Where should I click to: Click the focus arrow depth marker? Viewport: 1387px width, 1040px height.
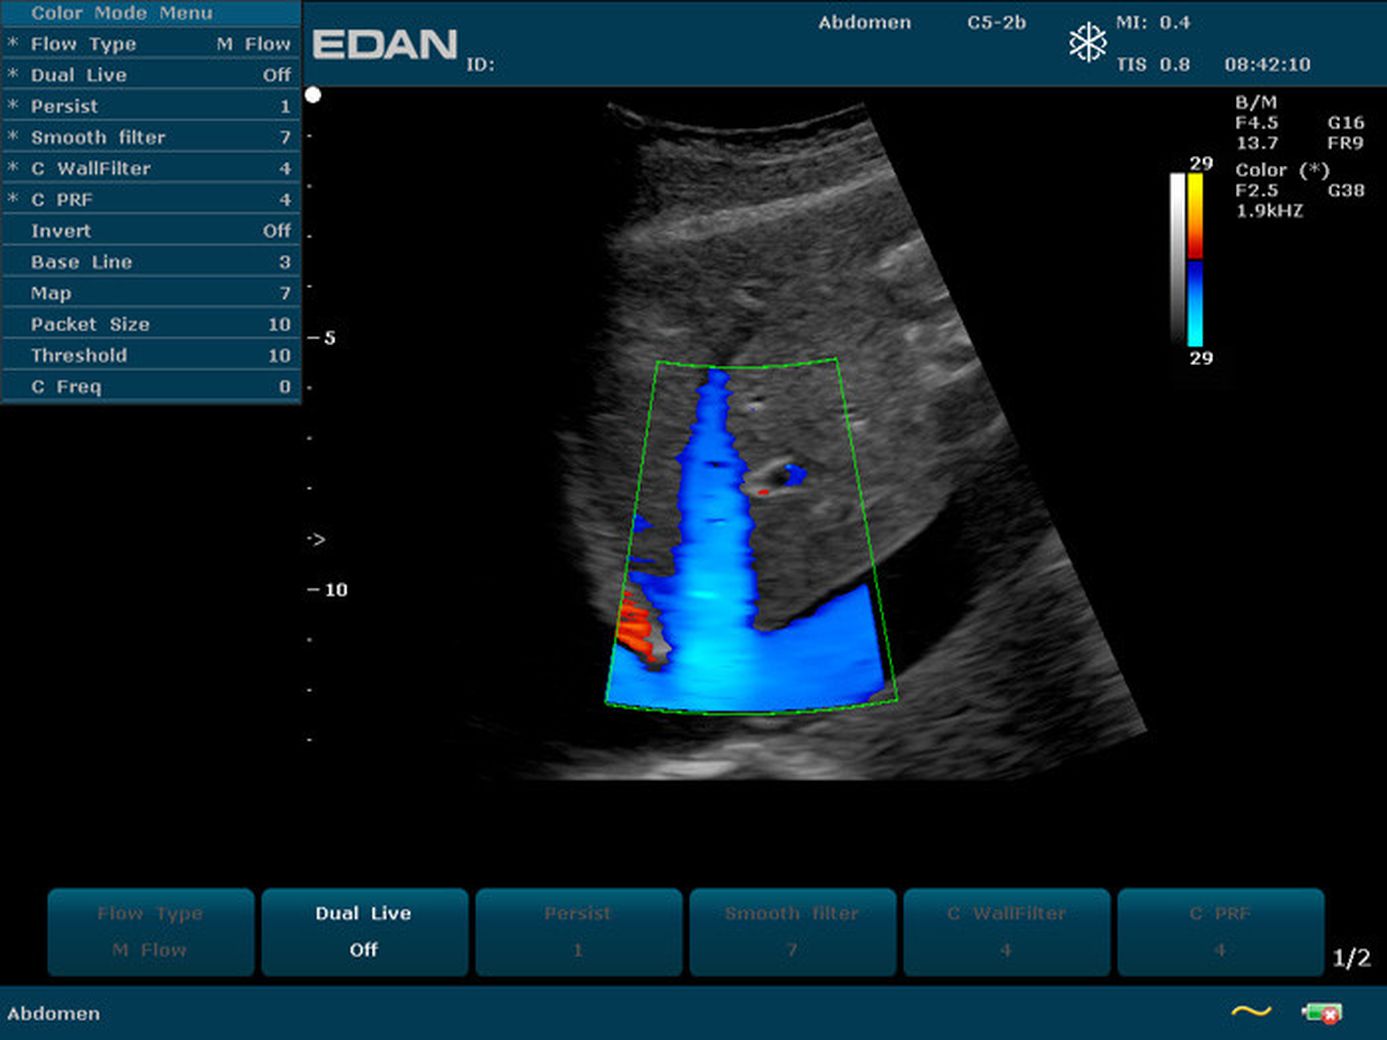click(x=316, y=539)
